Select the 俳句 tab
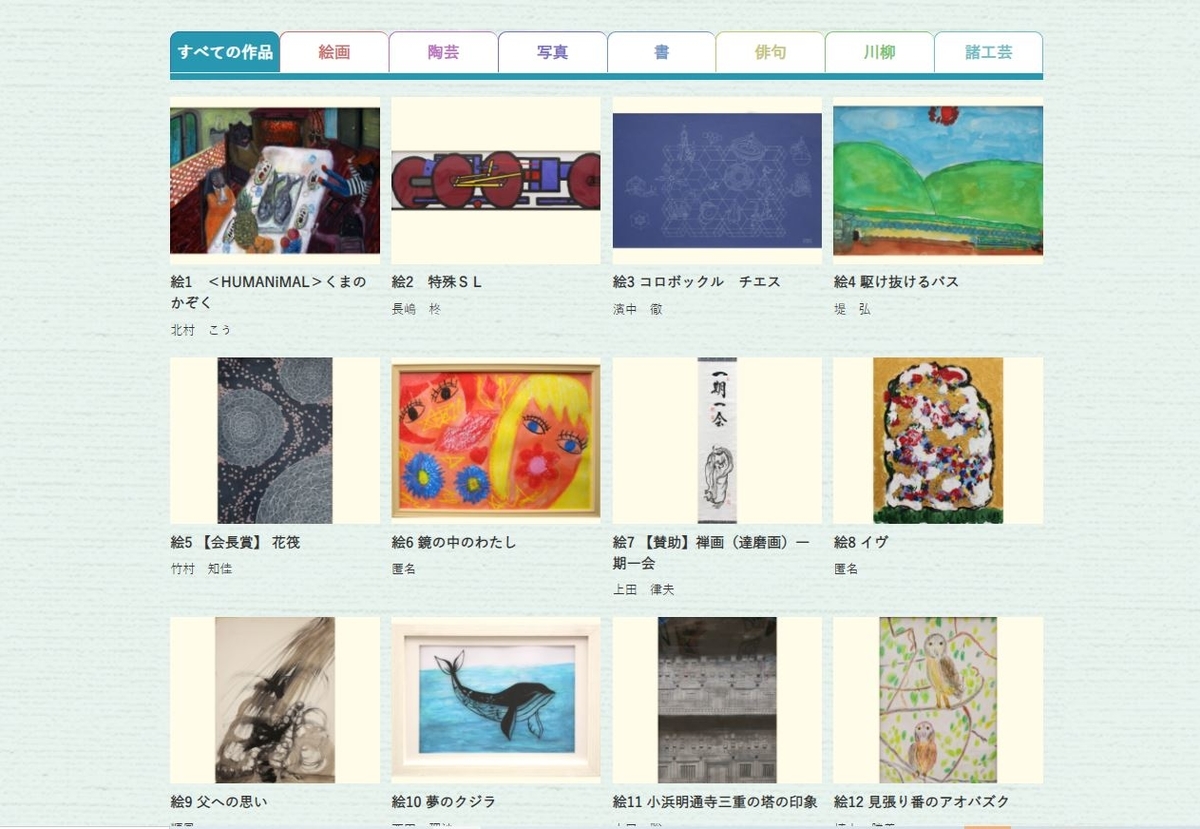Image resolution: width=1200 pixels, height=829 pixels. pyautogui.click(x=770, y=52)
